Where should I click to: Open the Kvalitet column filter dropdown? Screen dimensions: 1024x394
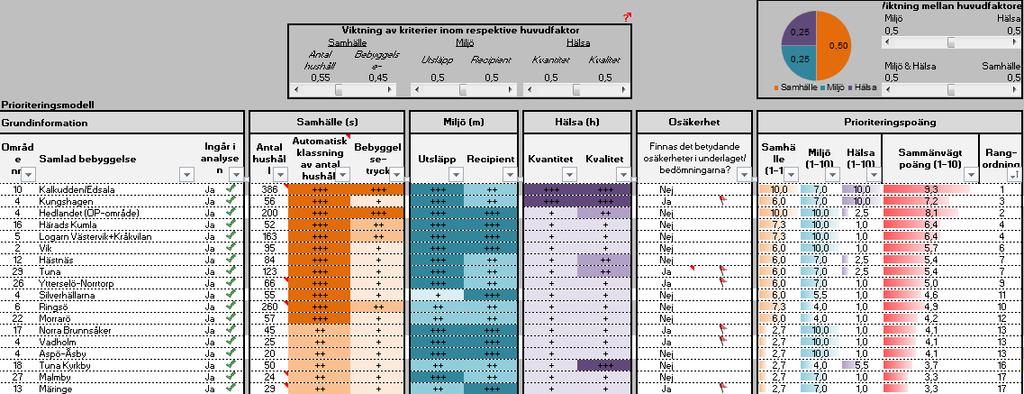(624, 174)
